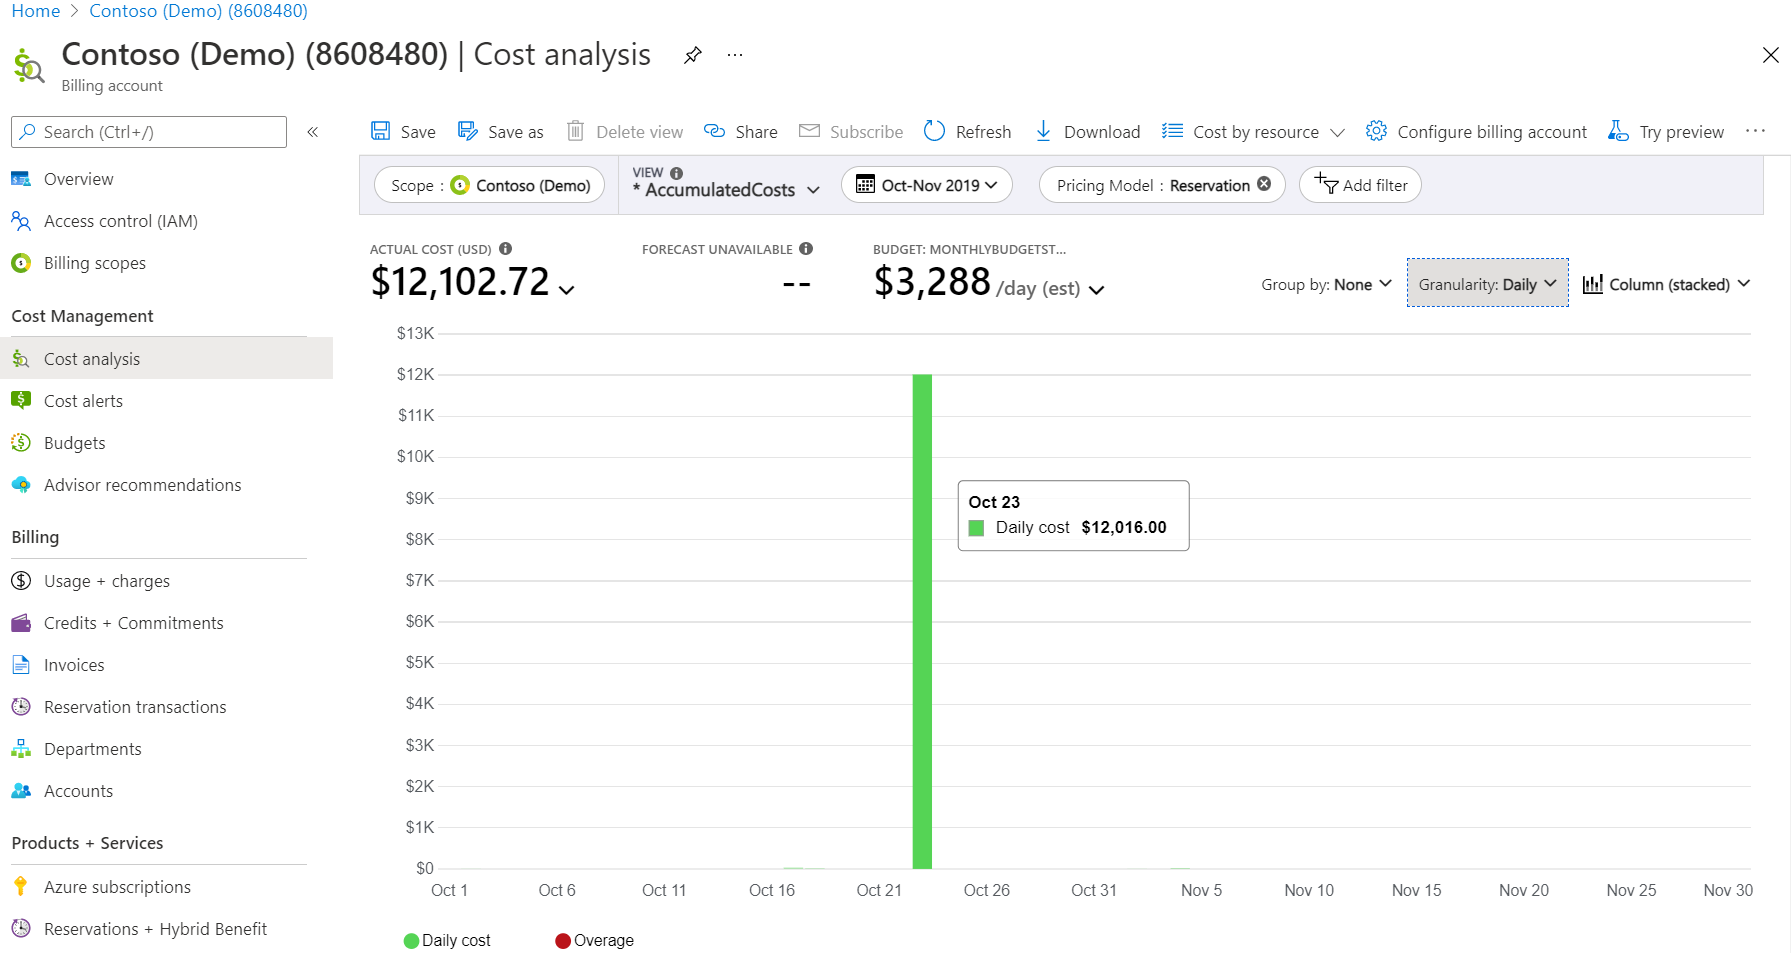
Task: Click the Save as icon
Action: point(468,131)
